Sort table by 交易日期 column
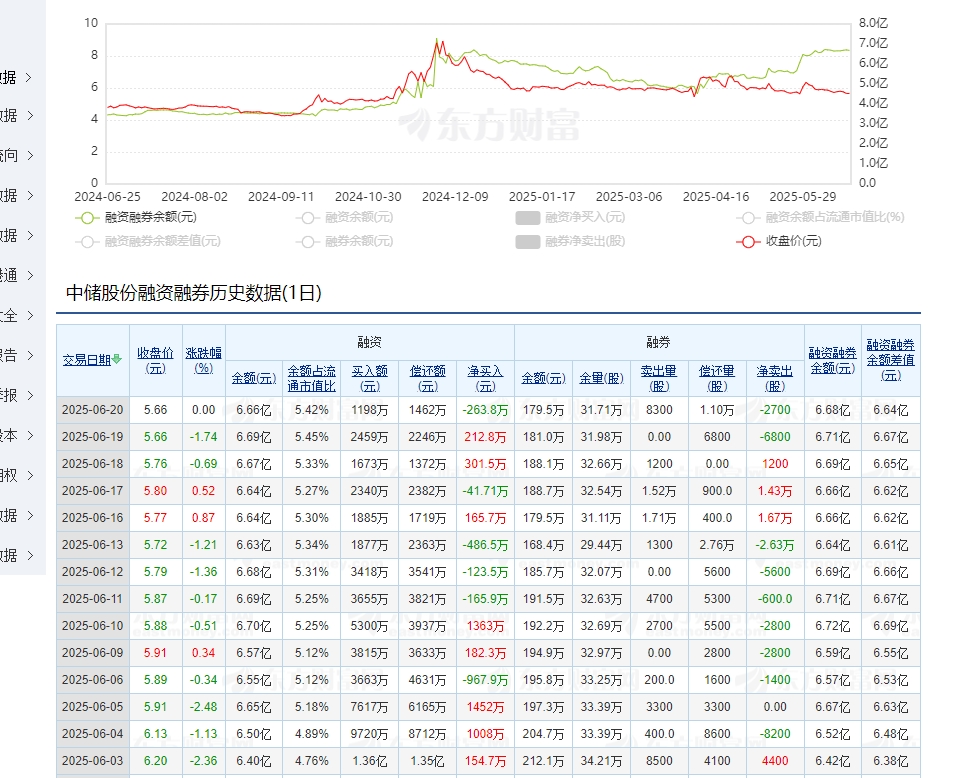The image size is (968, 778). (x=87, y=360)
